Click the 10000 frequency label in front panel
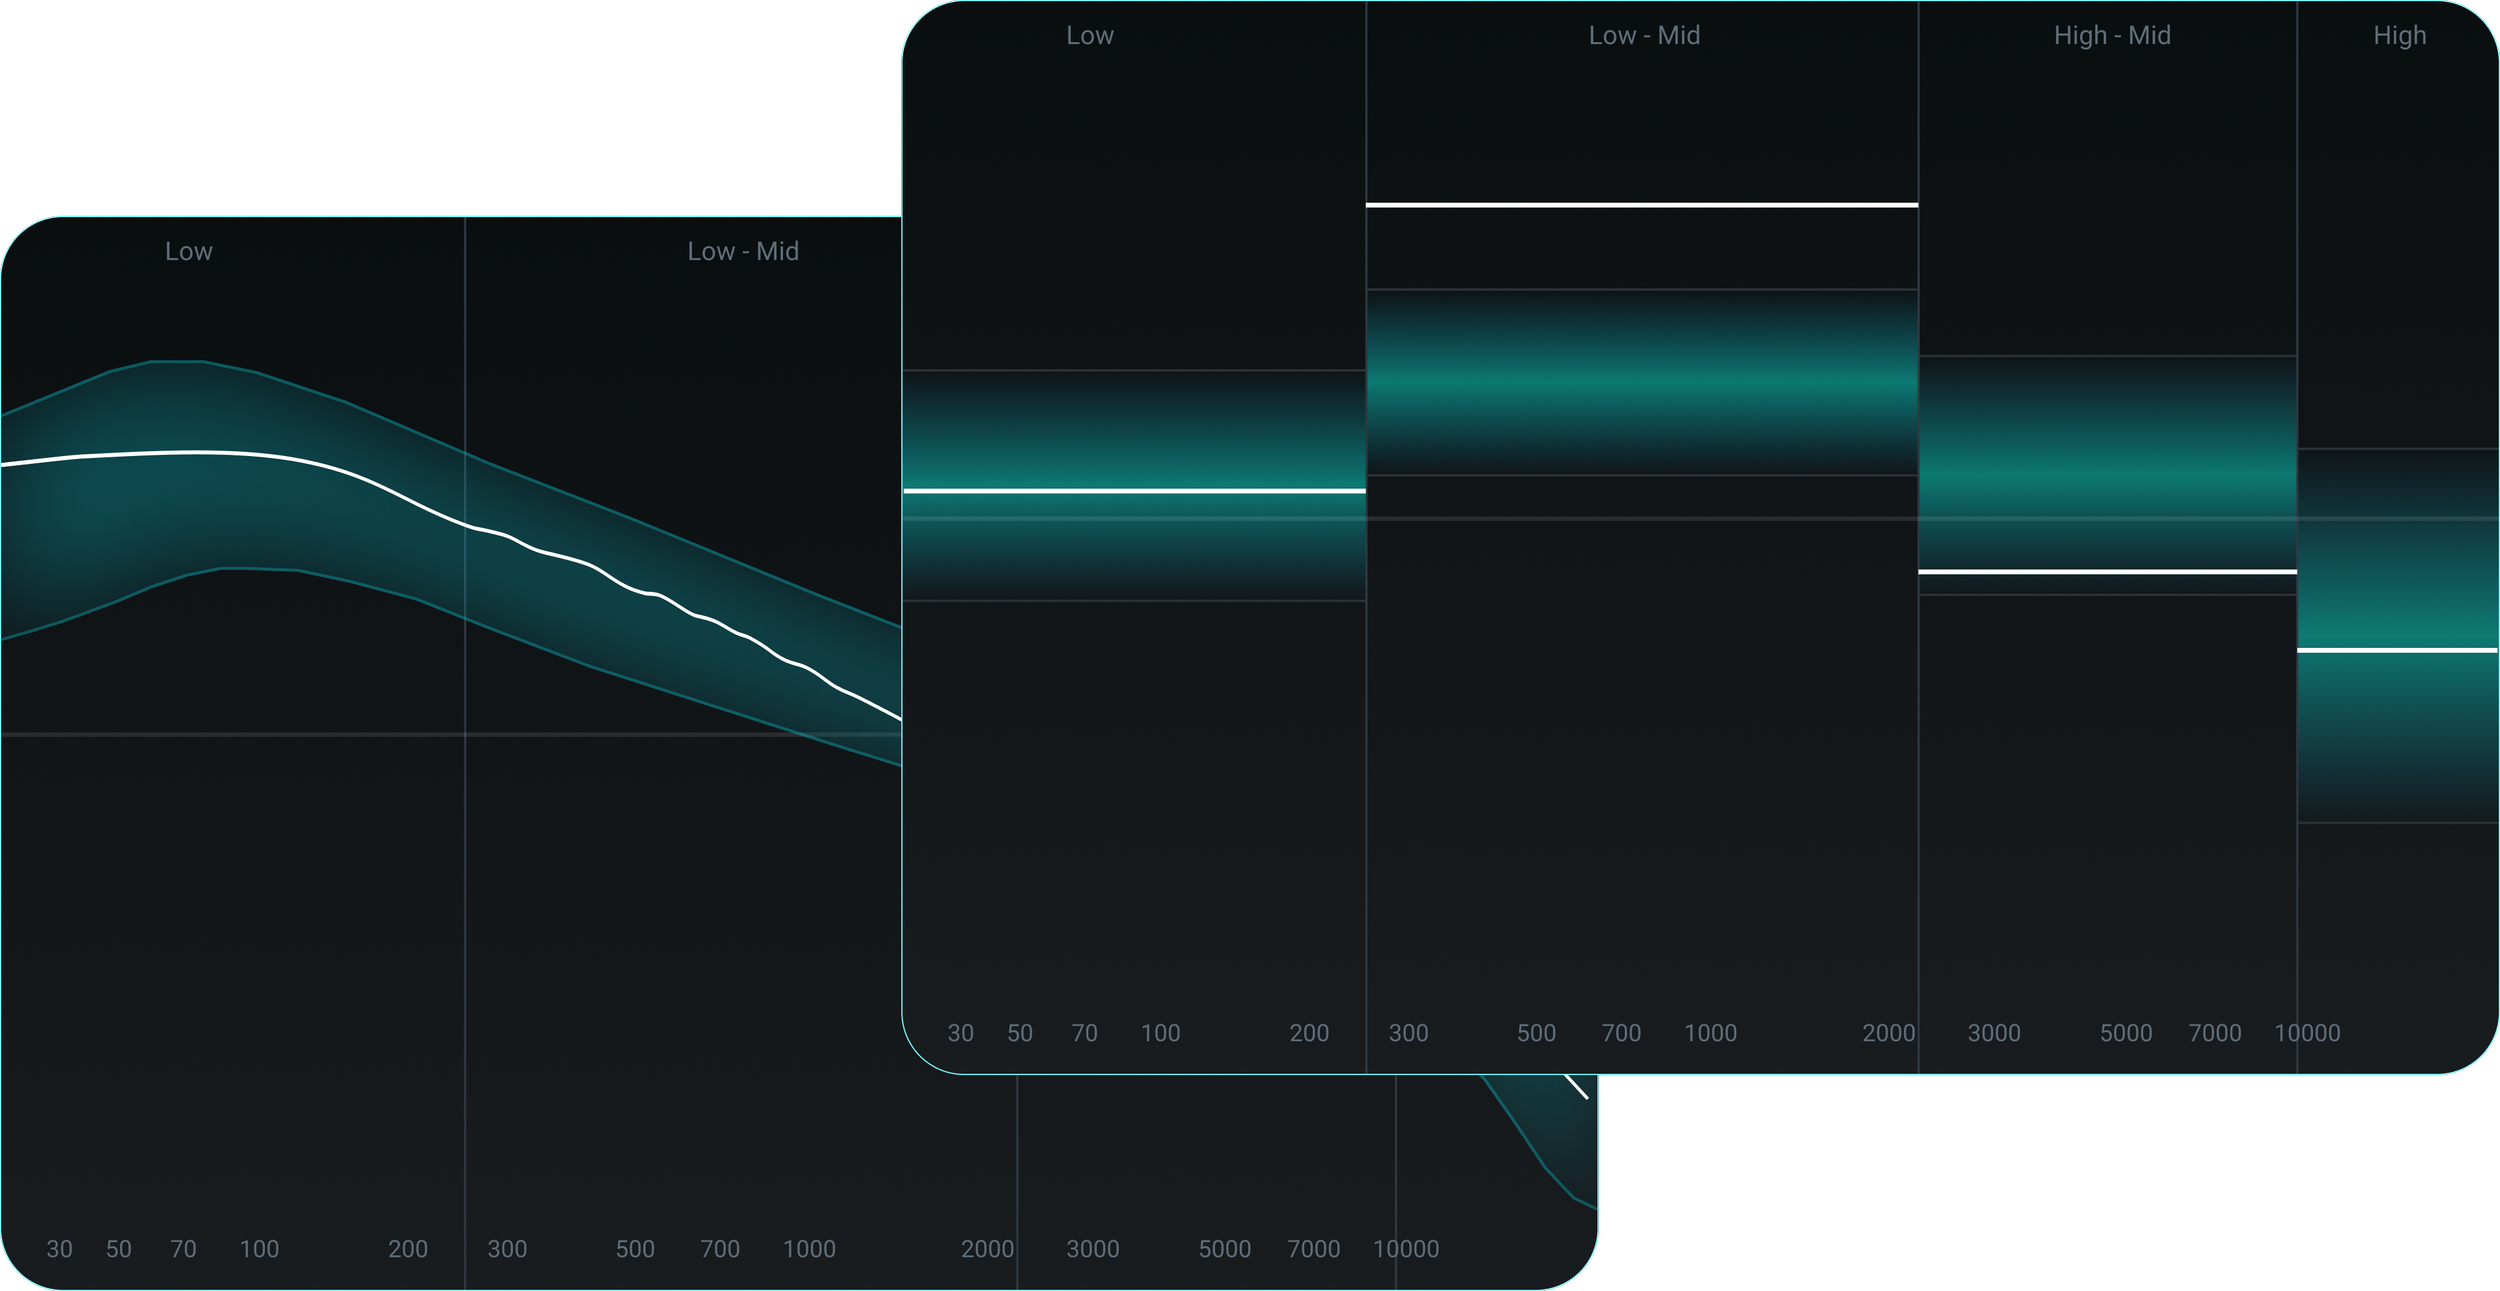The width and height of the screenshot is (2500, 1291). point(2307,1033)
